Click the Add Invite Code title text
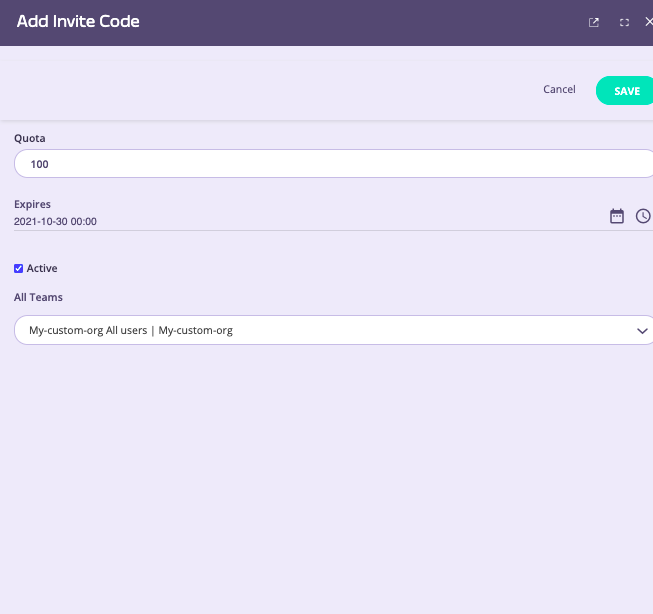Screen dimensions: 653x614 tap(78, 22)
